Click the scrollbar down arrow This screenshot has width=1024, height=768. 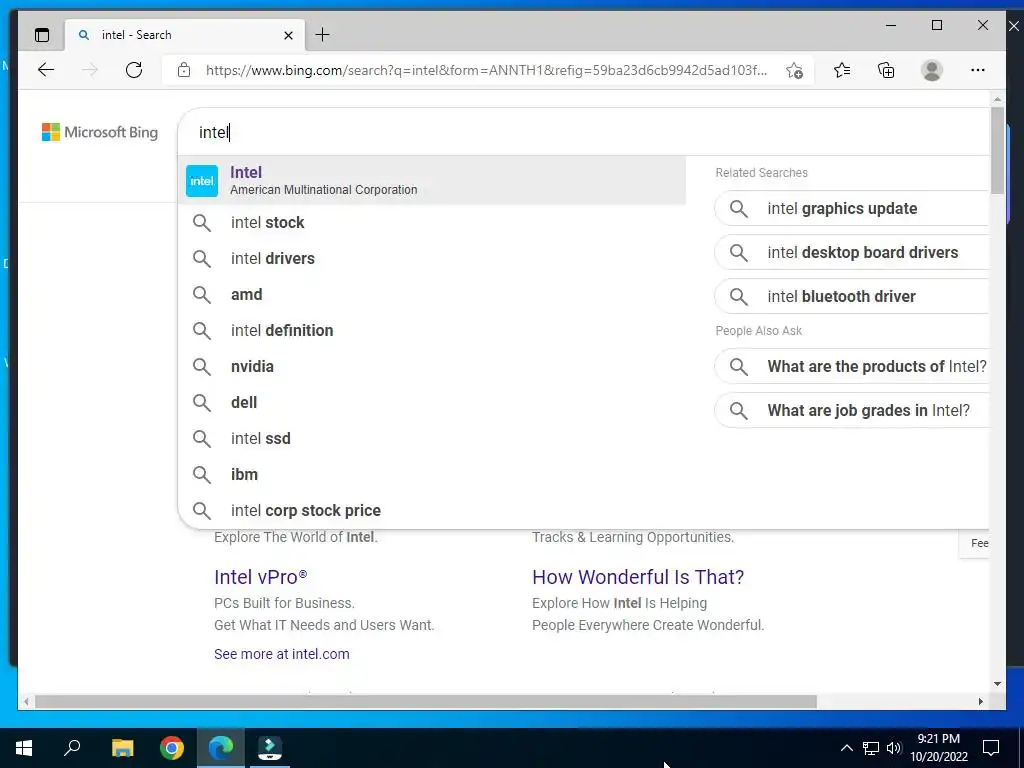pos(997,684)
